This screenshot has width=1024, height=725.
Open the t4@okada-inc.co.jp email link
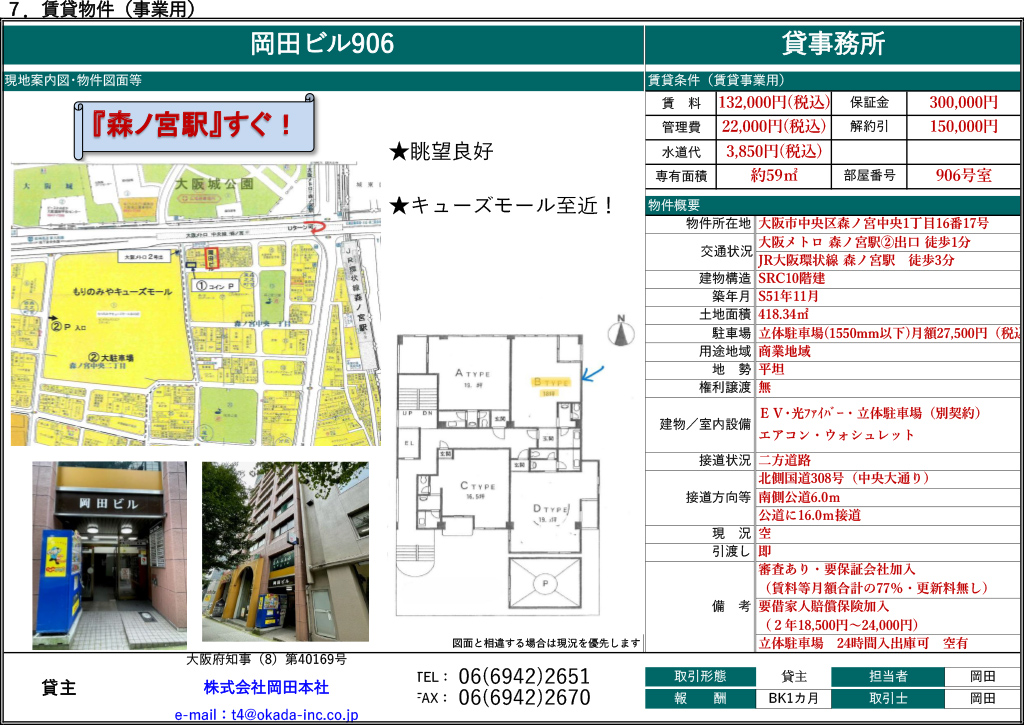[x=266, y=715]
